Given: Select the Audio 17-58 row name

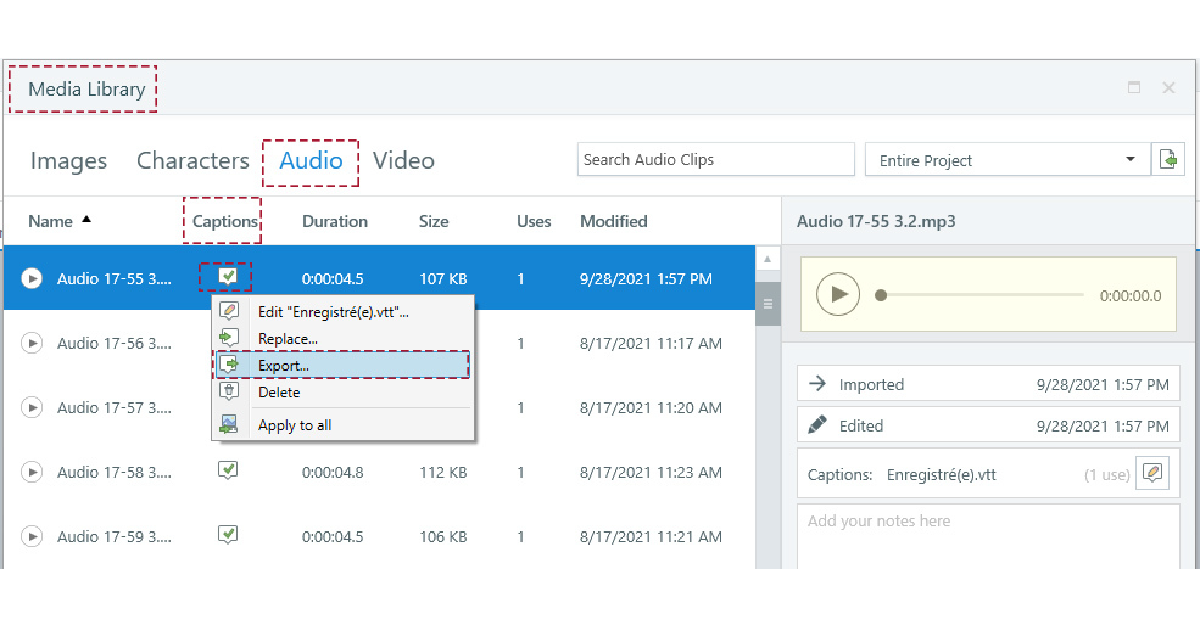Looking at the screenshot, I should coord(114,472).
